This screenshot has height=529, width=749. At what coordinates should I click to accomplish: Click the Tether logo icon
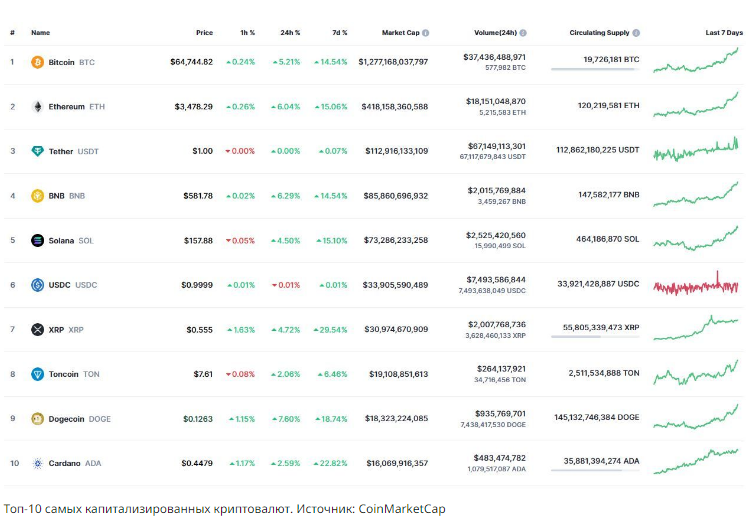click(37, 151)
